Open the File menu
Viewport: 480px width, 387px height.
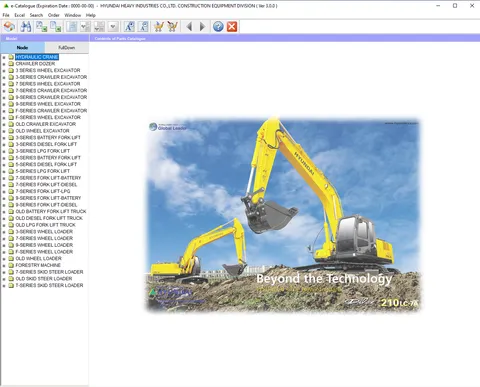click(x=6, y=15)
